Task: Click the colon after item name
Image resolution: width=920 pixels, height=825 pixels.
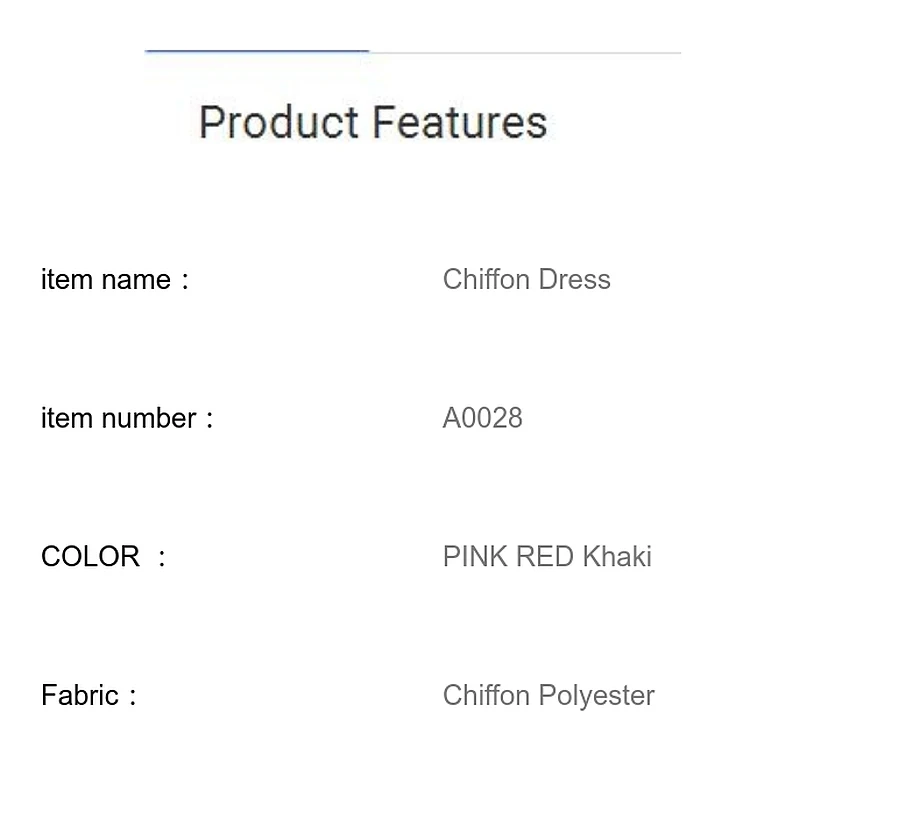Action: pyautogui.click(x=185, y=280)
